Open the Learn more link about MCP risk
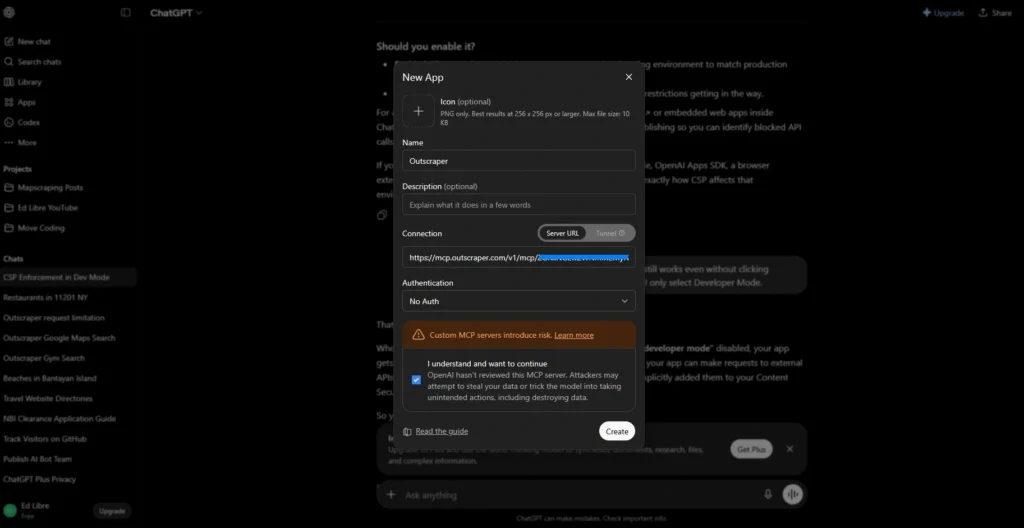This screenshot has height=528, width=1024. pyautogui.click(x=574, y=335)
